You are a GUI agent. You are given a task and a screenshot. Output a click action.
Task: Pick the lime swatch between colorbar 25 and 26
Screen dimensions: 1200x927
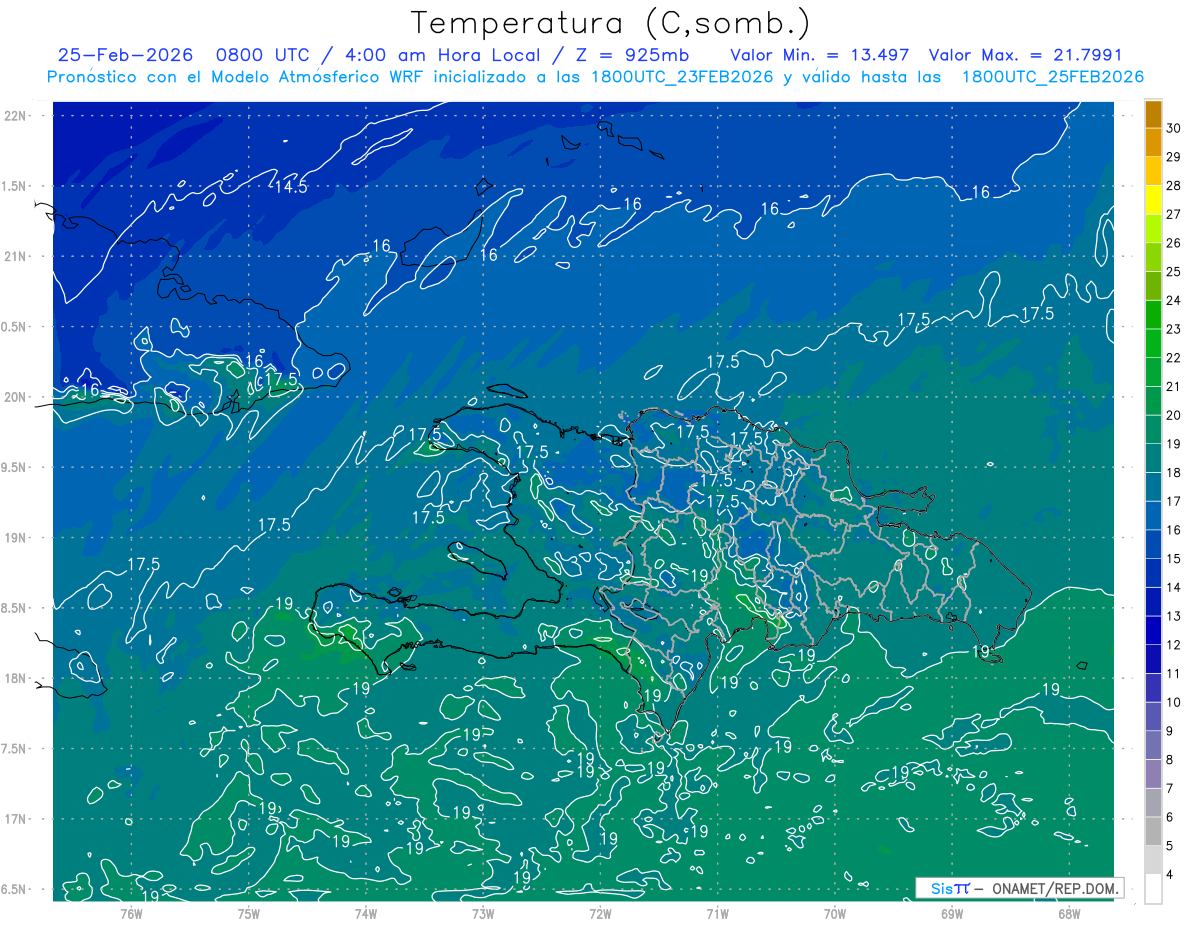coord(1153,258)
